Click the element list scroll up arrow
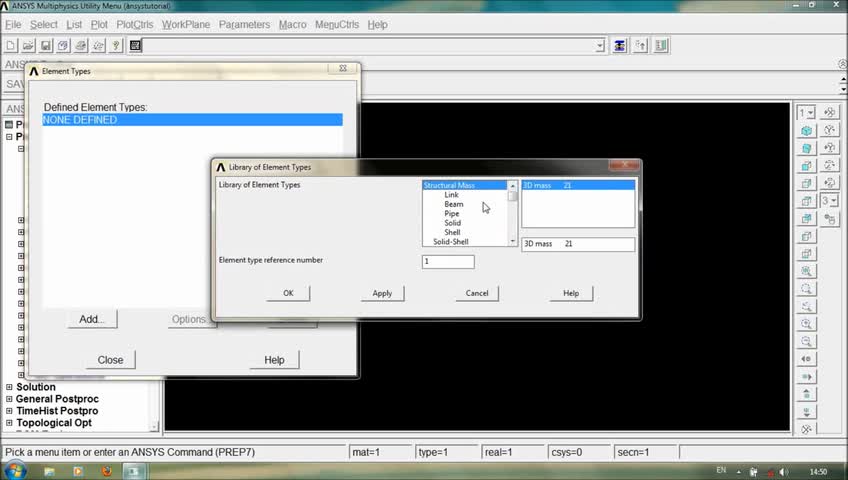The height and width of the screenshot is (480, 848). pyautogui.click(x=513, y=185)
